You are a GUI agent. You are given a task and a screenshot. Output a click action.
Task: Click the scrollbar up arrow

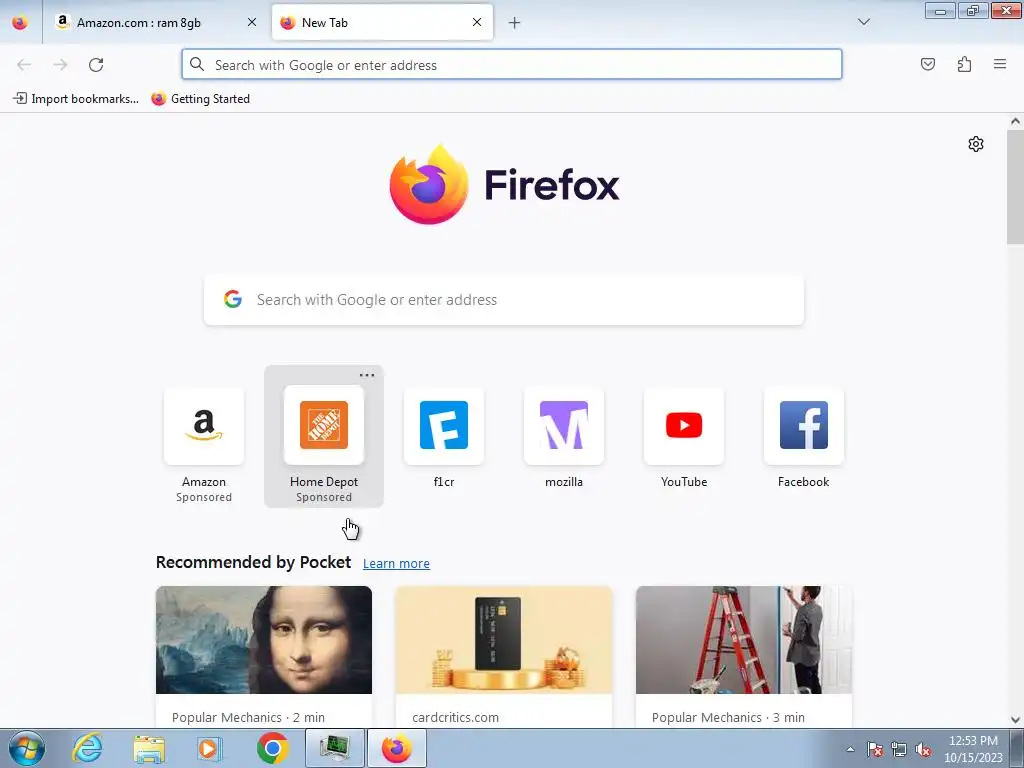click(x=1015, y=121)
